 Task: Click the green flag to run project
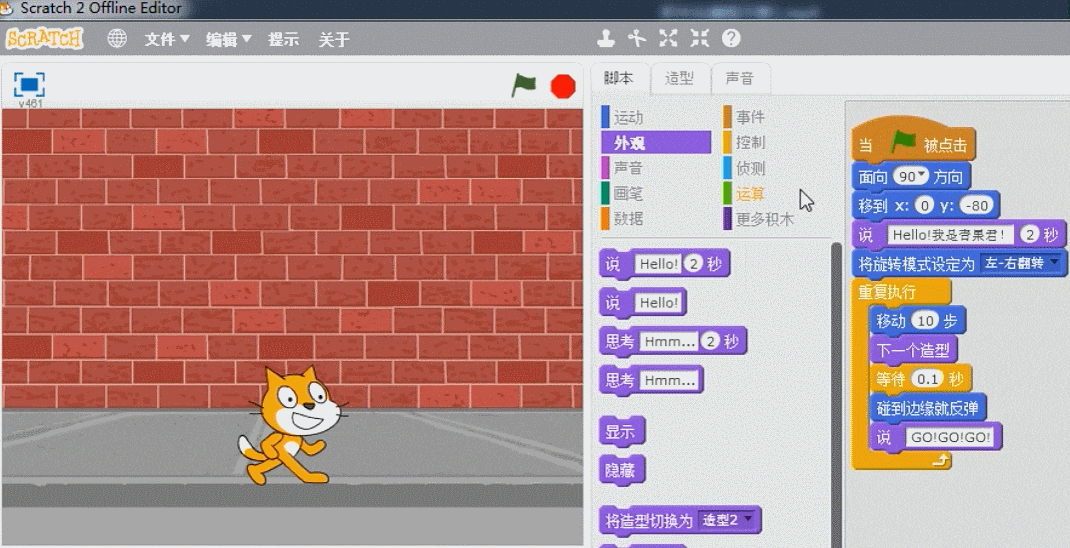pyautogui.click(x=524, y=86)
